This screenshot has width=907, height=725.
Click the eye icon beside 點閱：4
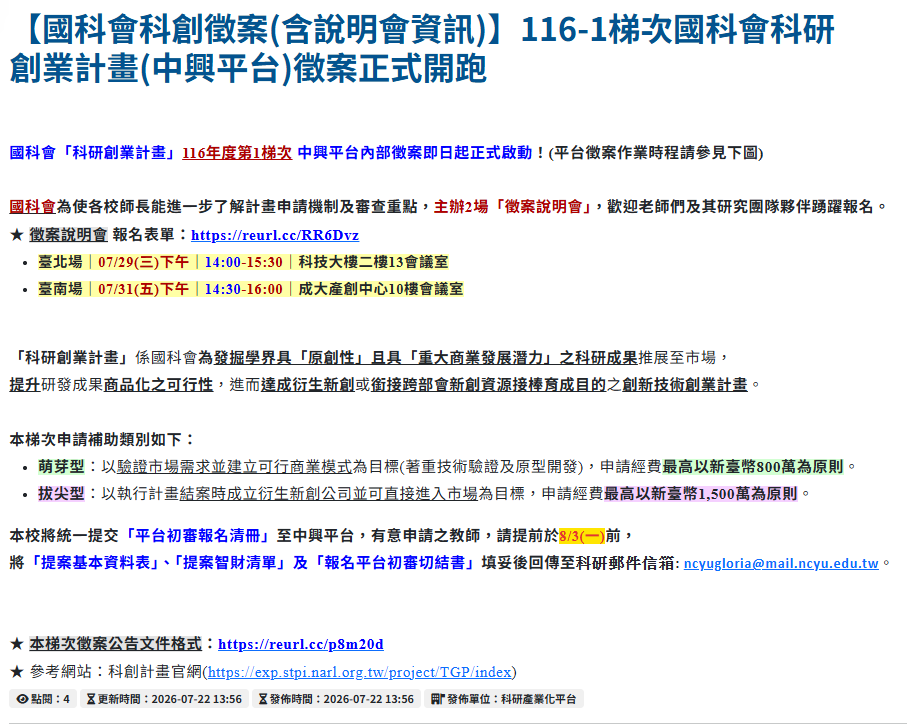(x=23, y=699)
